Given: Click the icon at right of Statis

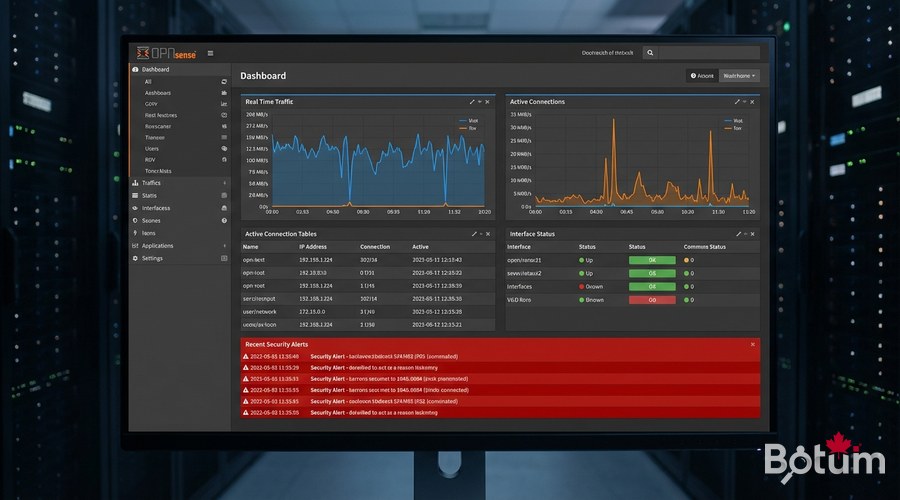Looking at the screenshot, I should click(x=224, y=196).
